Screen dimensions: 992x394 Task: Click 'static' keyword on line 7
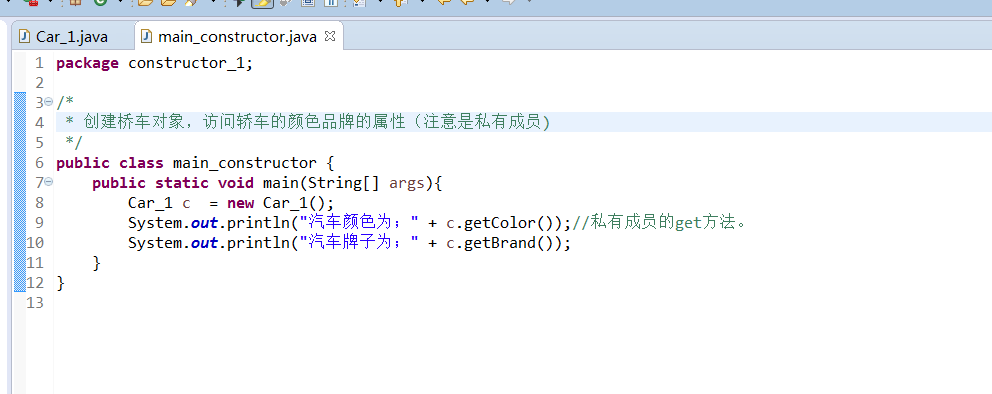pos(182,183)
